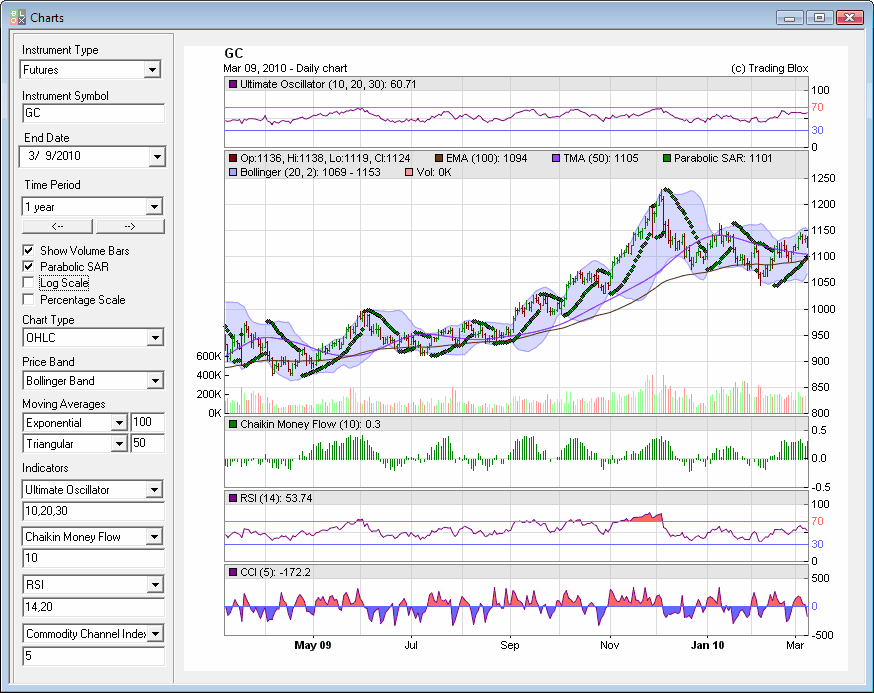Open the Triangular moving average dropdown
Viewport: 874px width, 693px height.
tap(119, 444)
